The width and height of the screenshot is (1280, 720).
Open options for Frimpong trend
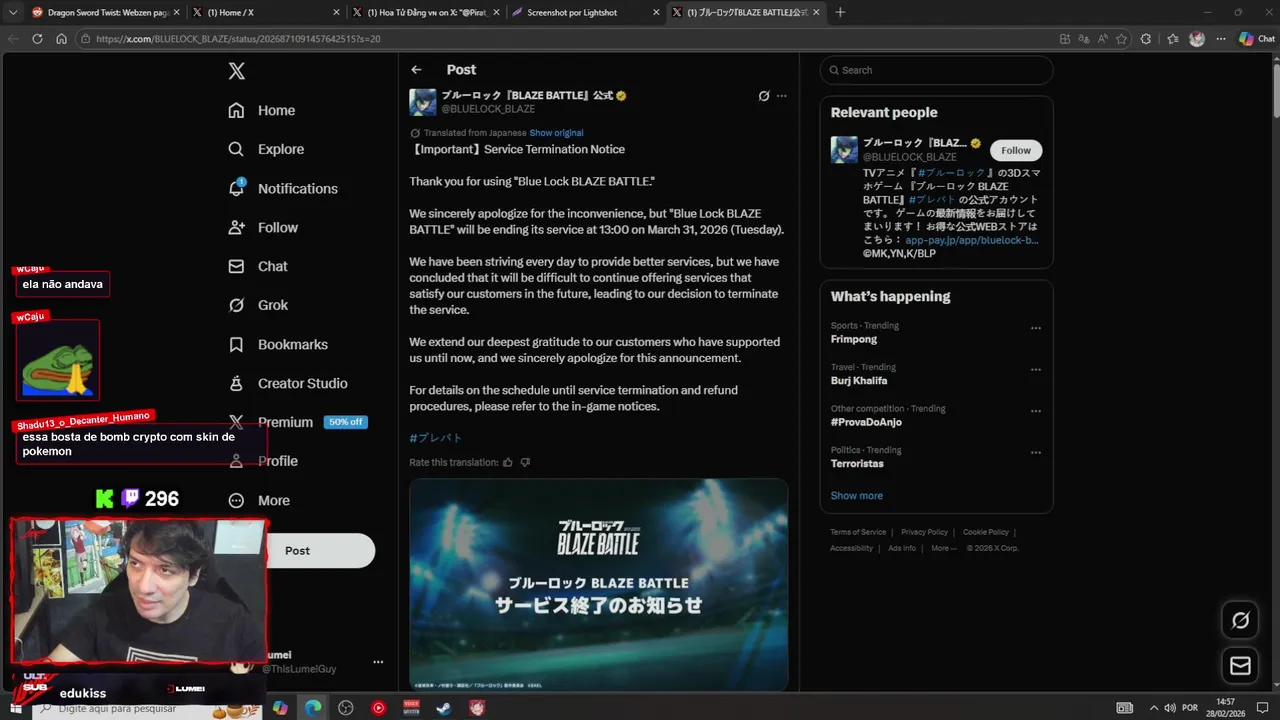1036,328
